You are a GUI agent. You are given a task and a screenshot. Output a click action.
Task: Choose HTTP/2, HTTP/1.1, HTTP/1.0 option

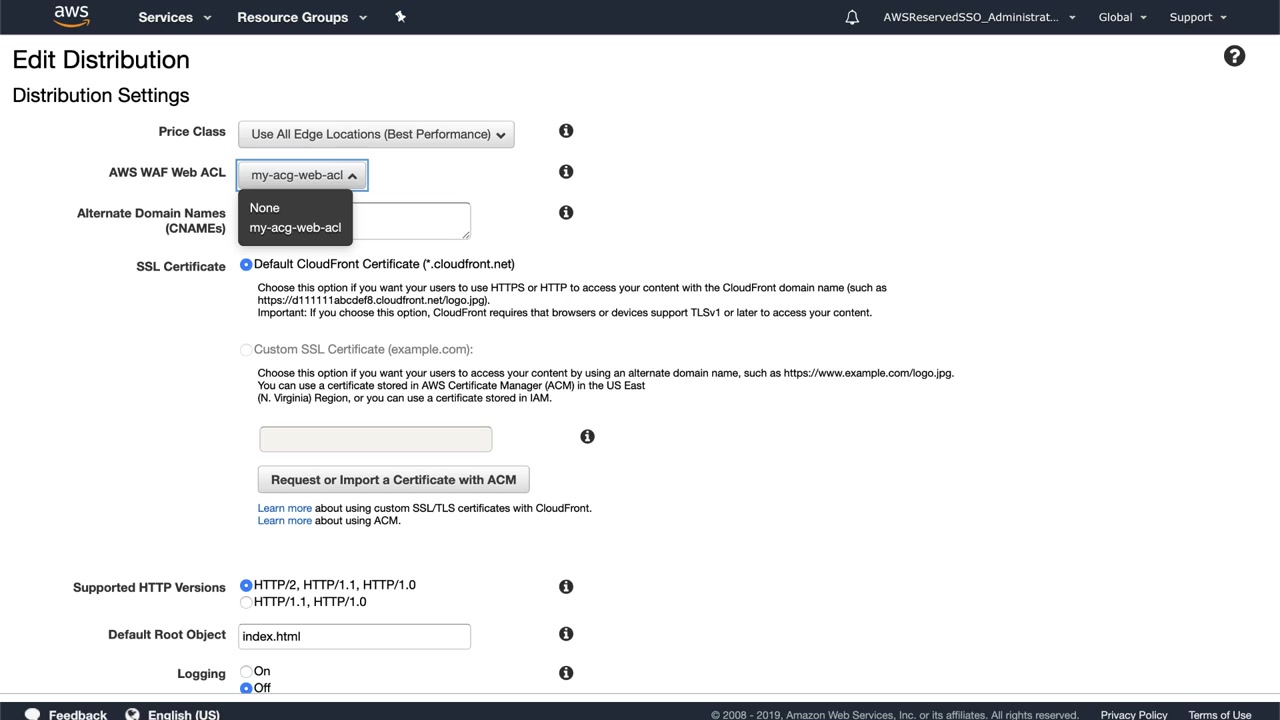(246, 586)
